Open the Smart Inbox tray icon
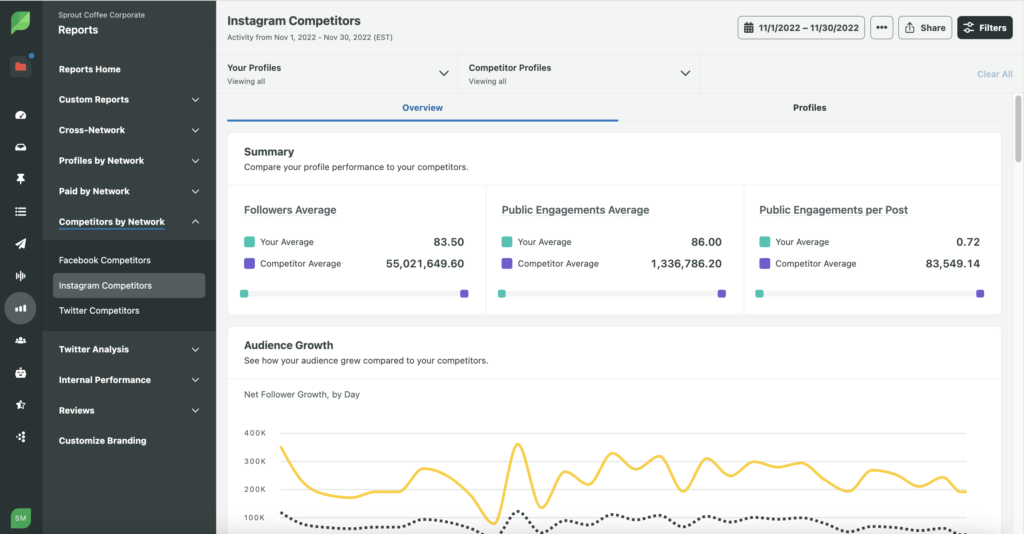The image size is (1024, 534). pos(20,147)
